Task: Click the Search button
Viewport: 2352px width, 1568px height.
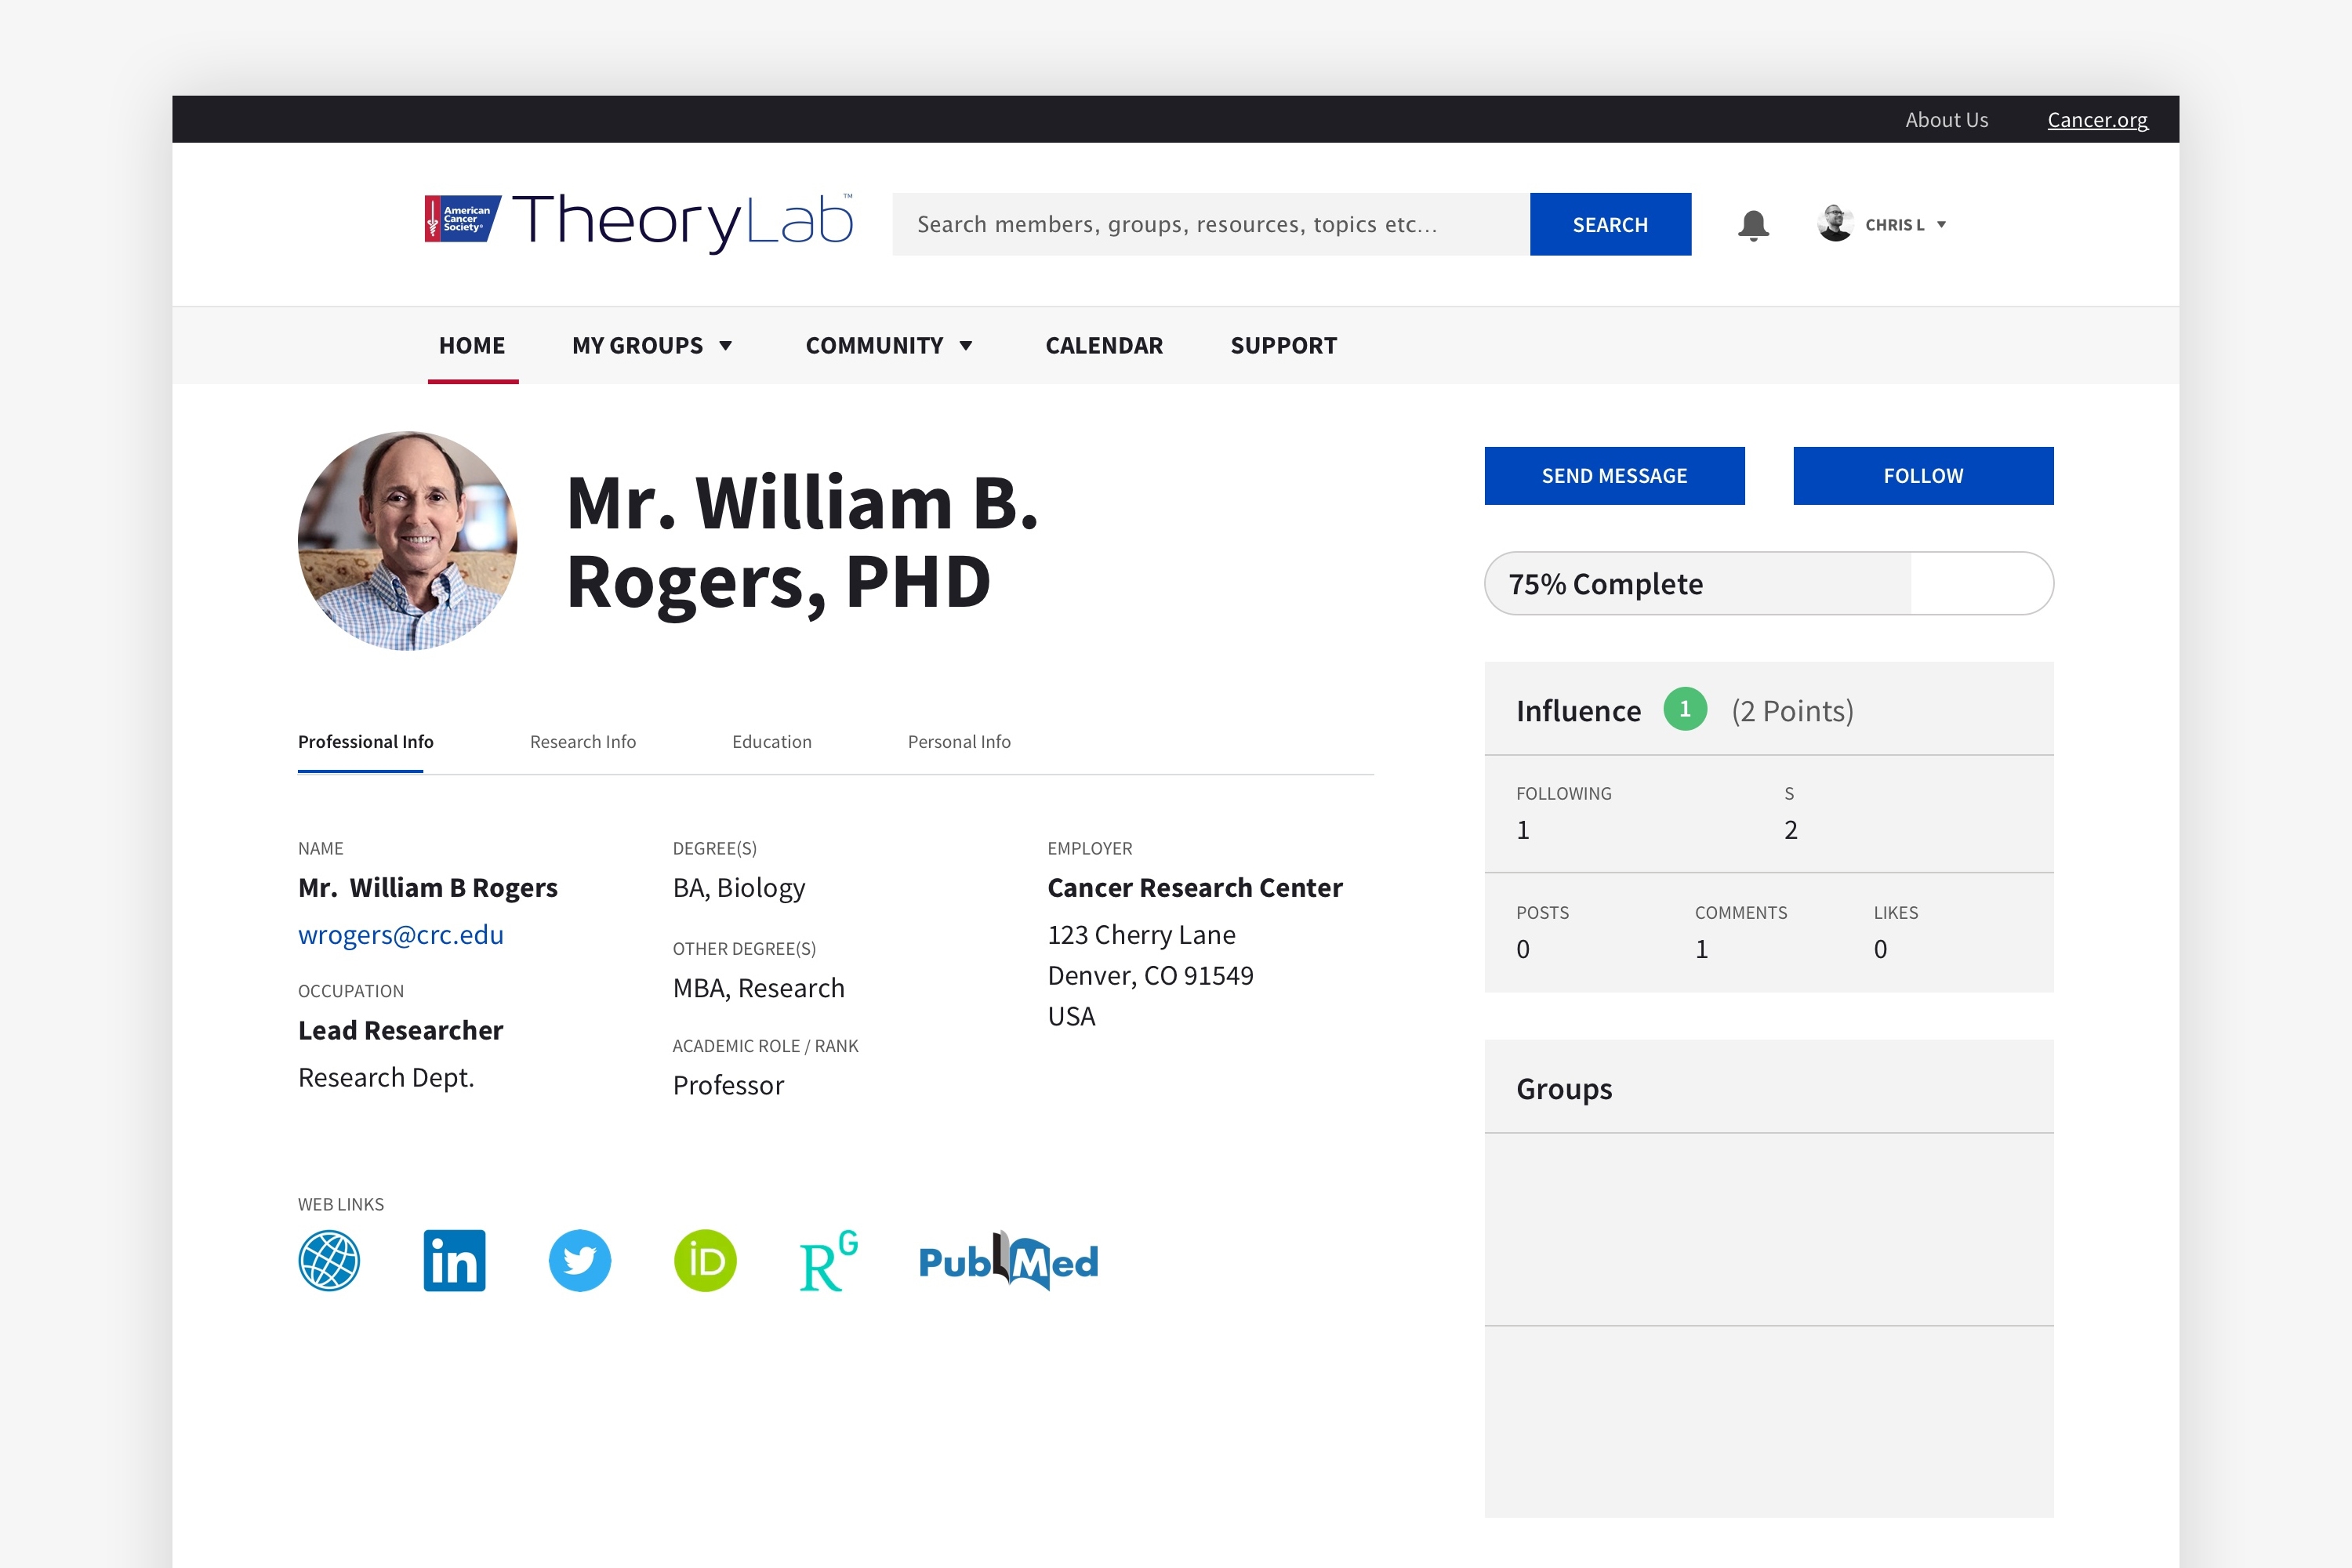Action: (x=1610, y=224)
